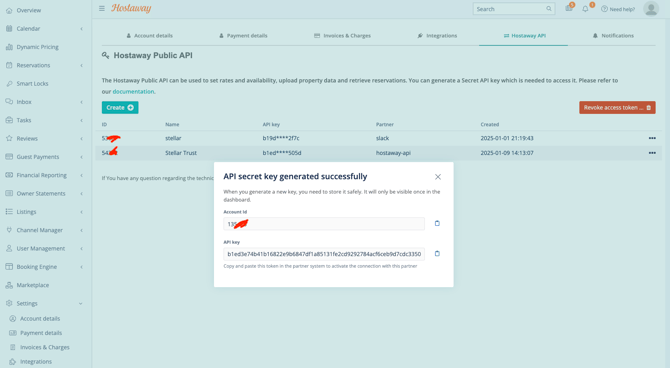
Task: Select the Hostaway API tab
Action: click(x=524, y=35)
